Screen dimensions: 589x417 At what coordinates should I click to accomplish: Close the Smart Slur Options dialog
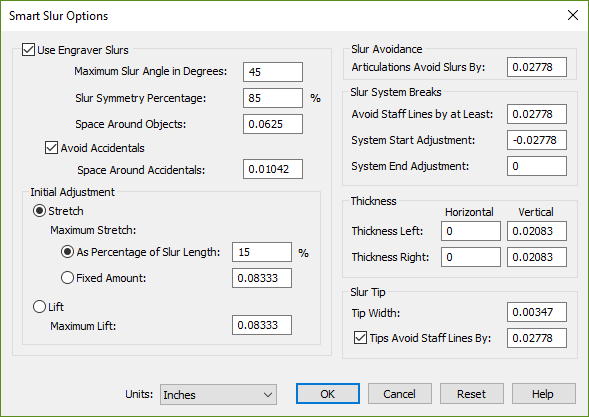[572, 15]
